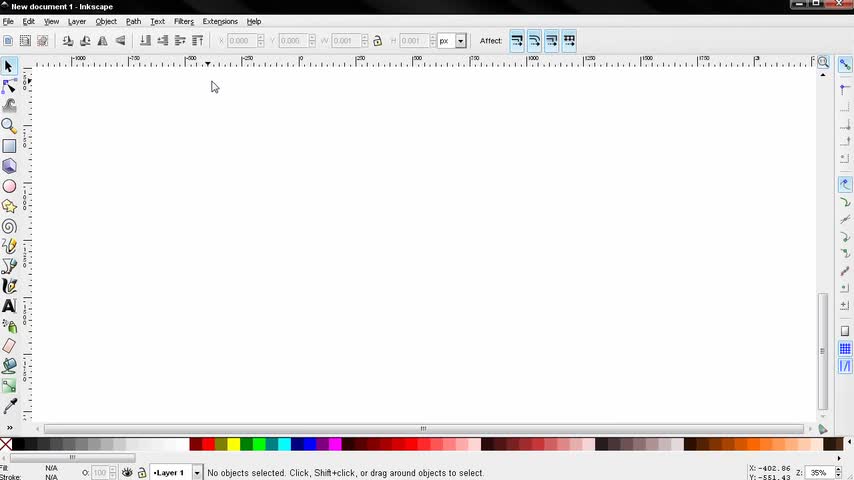The height and width of the screenshot is (480, 854).
Task: Select the Node editing tool
Action: tap(9, 86)
